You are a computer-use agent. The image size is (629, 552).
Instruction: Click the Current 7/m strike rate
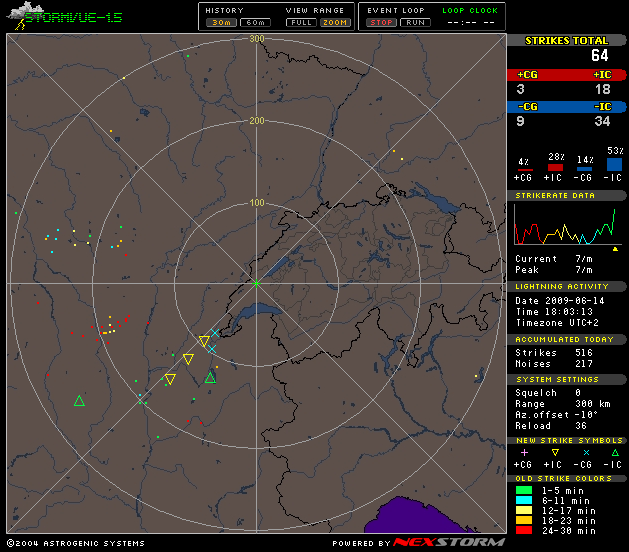[x=554, y=259]
